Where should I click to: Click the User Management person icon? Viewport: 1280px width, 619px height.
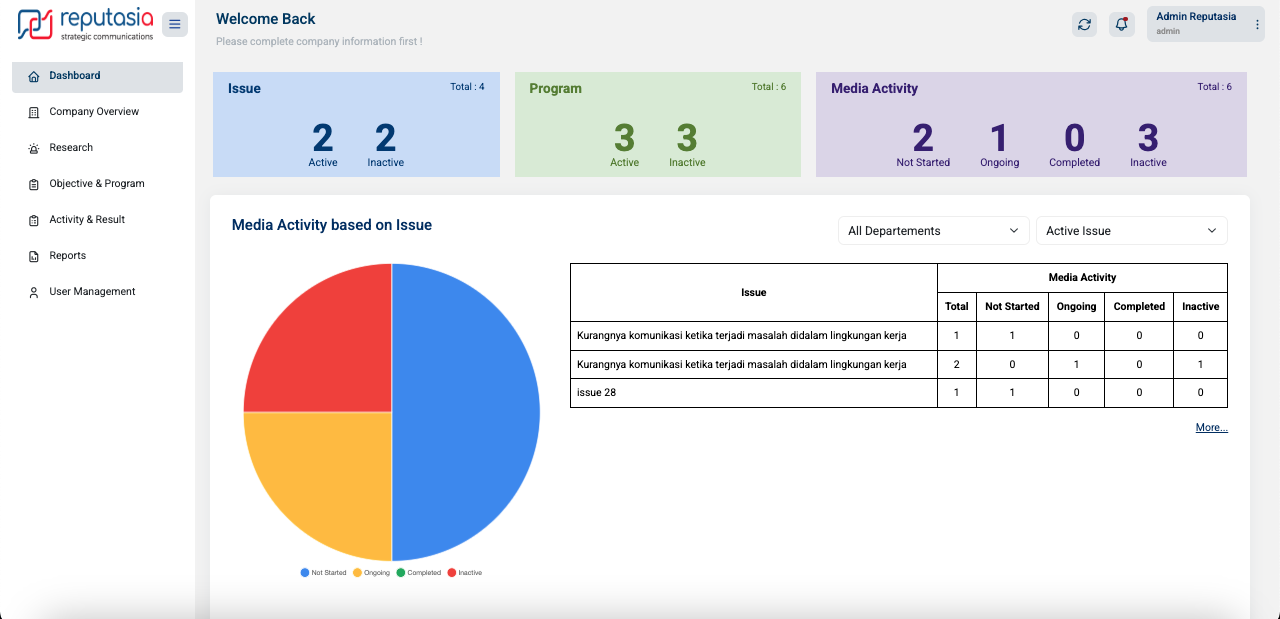click(34, 292)
